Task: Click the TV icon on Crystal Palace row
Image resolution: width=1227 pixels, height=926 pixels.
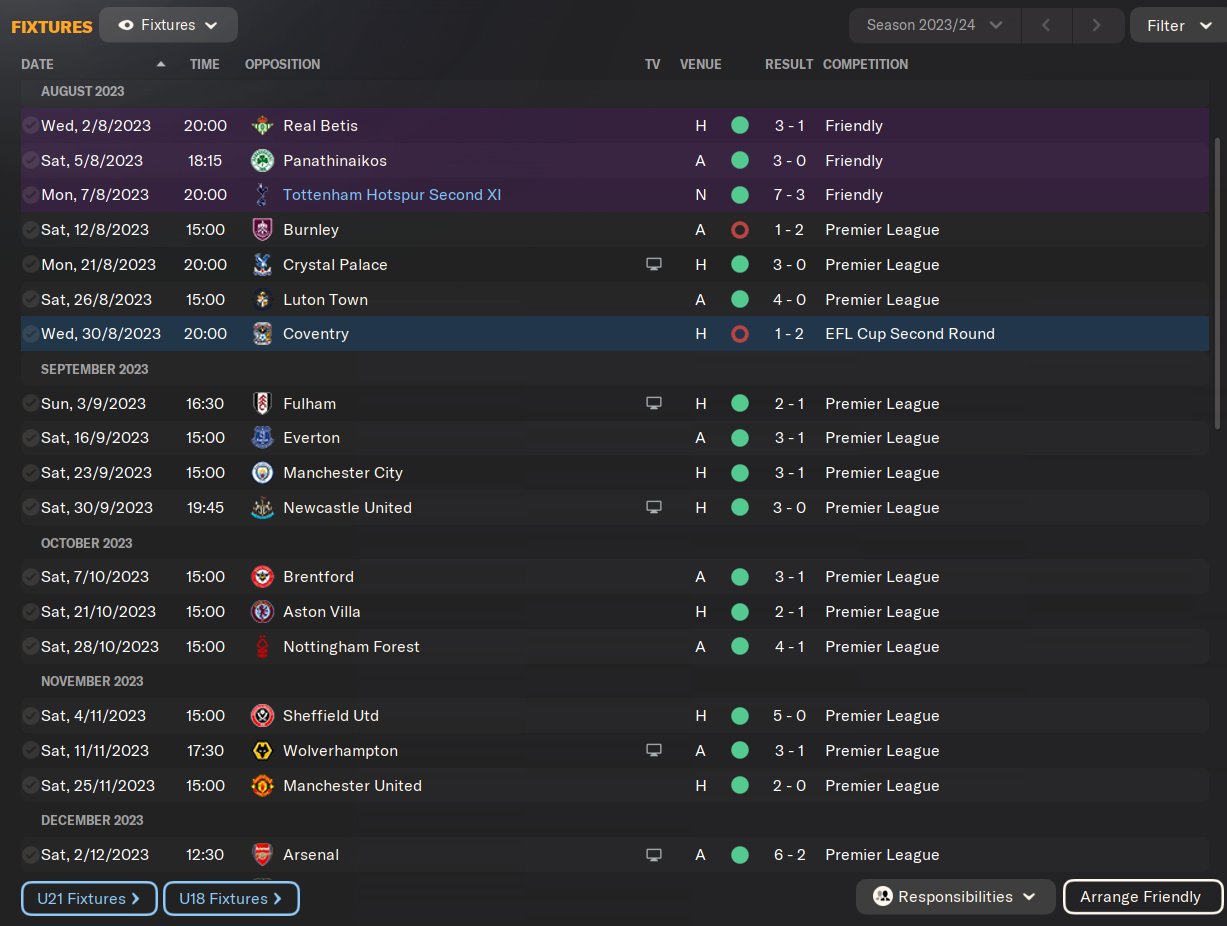Action: pyautogui.click(x=654, y=265)
